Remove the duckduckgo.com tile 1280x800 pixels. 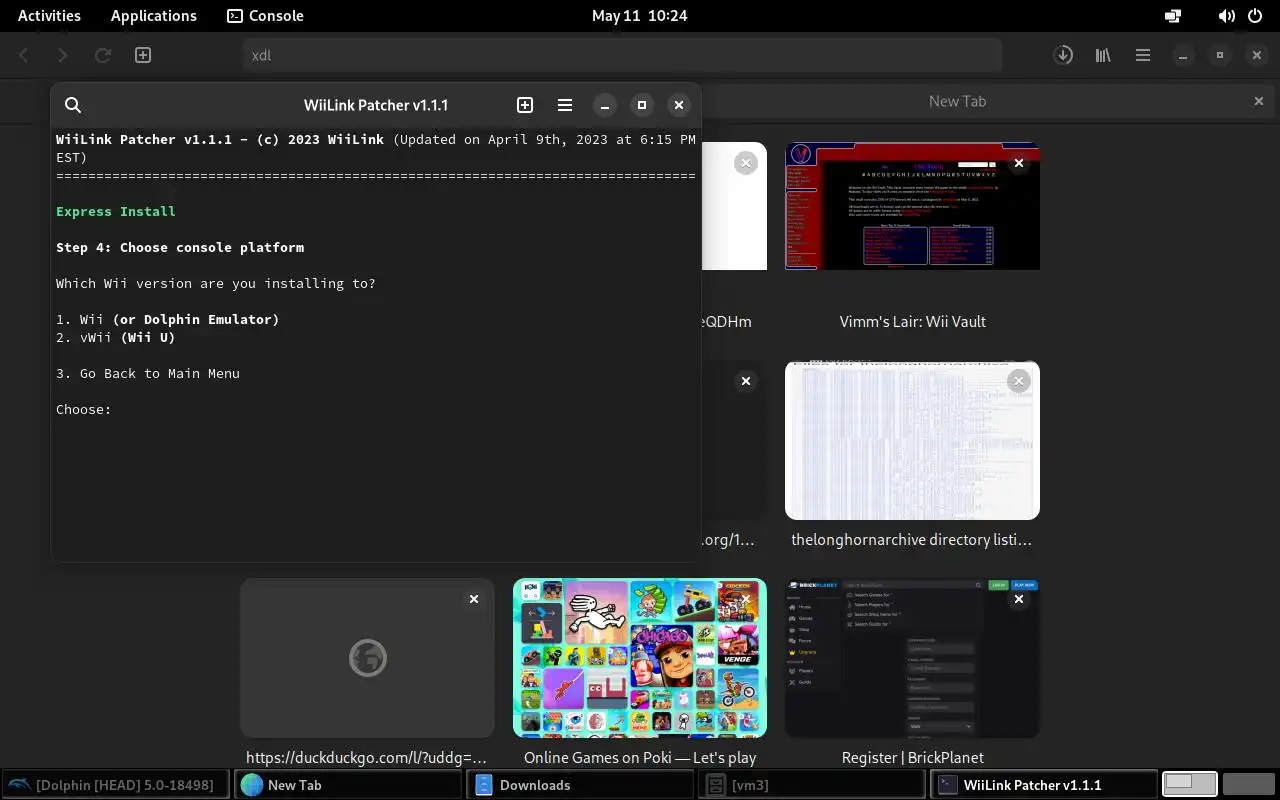tap(474, 599)
